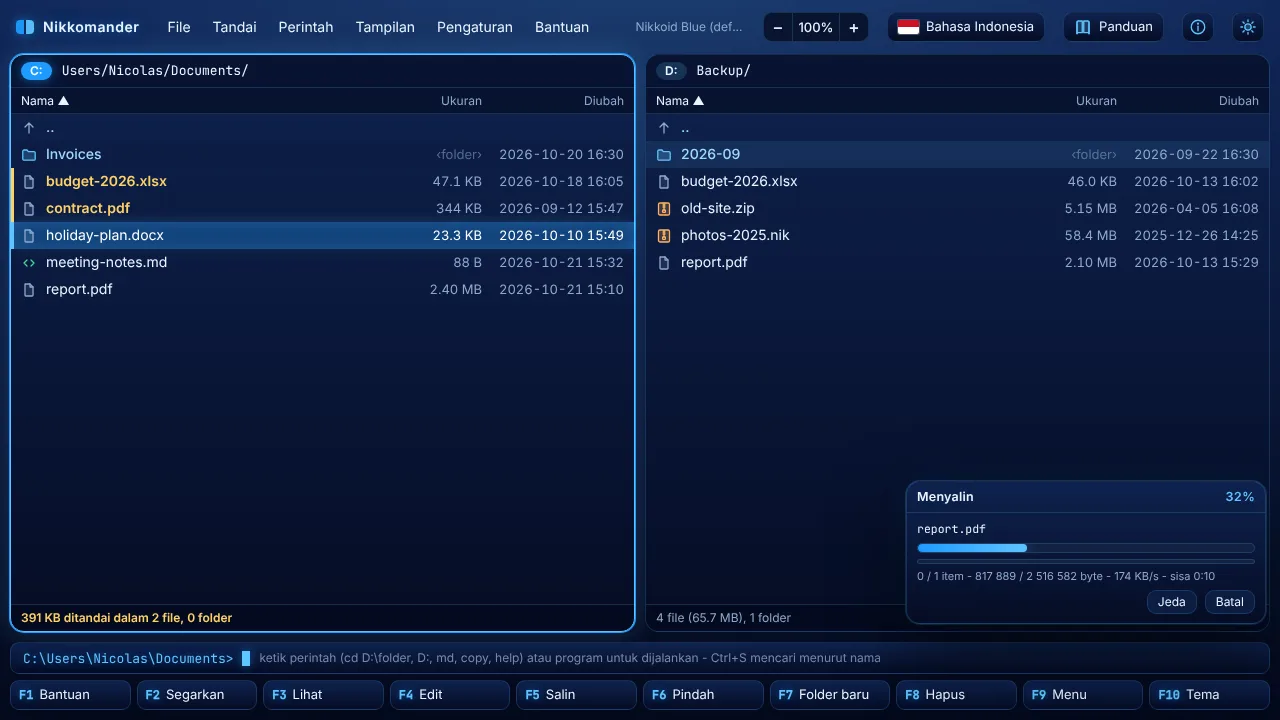Reset zoom via the 100% button

(x=816, y=28)
